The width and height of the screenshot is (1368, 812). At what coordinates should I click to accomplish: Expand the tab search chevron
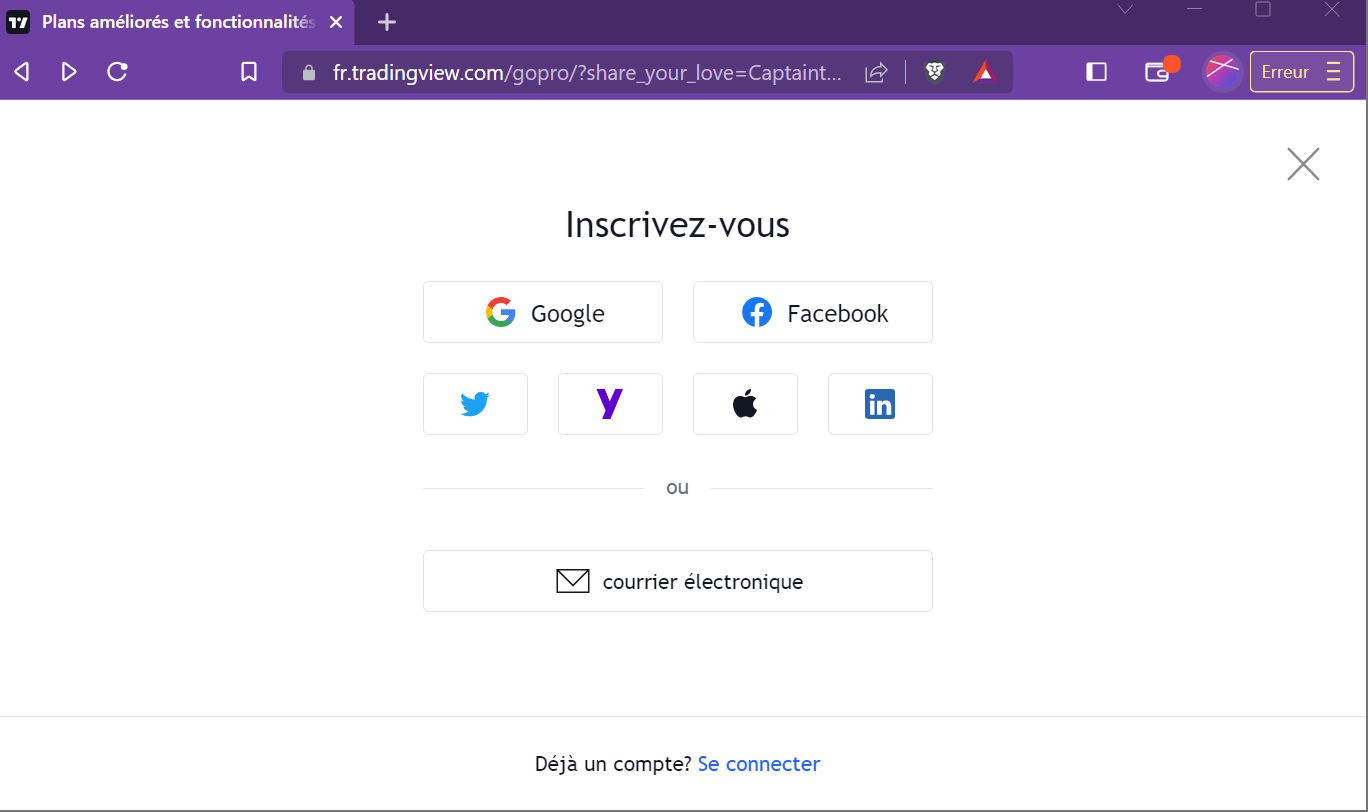pyautogui.click(x=1125, y=10)
